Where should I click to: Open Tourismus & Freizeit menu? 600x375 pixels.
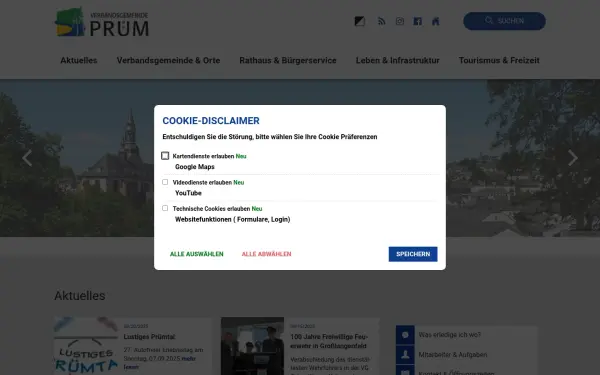499,60
